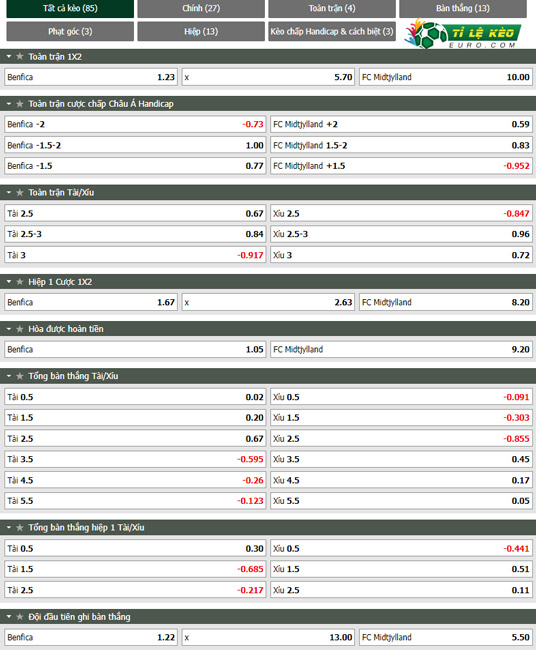Pick Xỉu 0.5 at -0.091

[401, 397]
